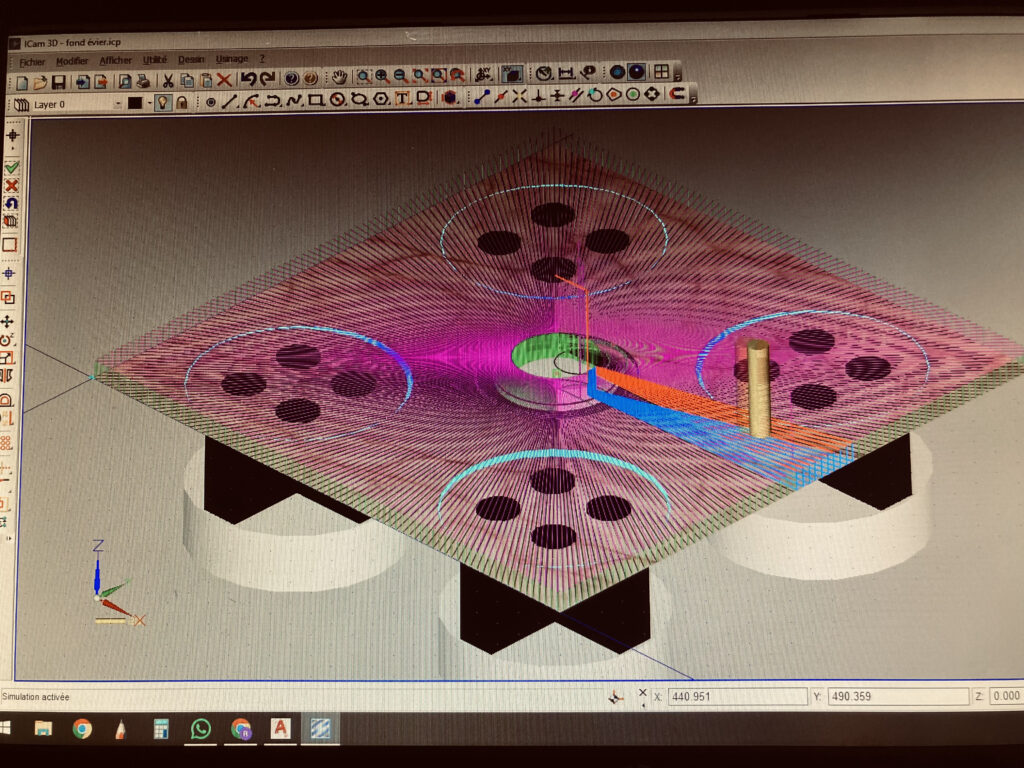Click the Zoom window icon
Screen dimensions: 1024x768
(363, 76)
